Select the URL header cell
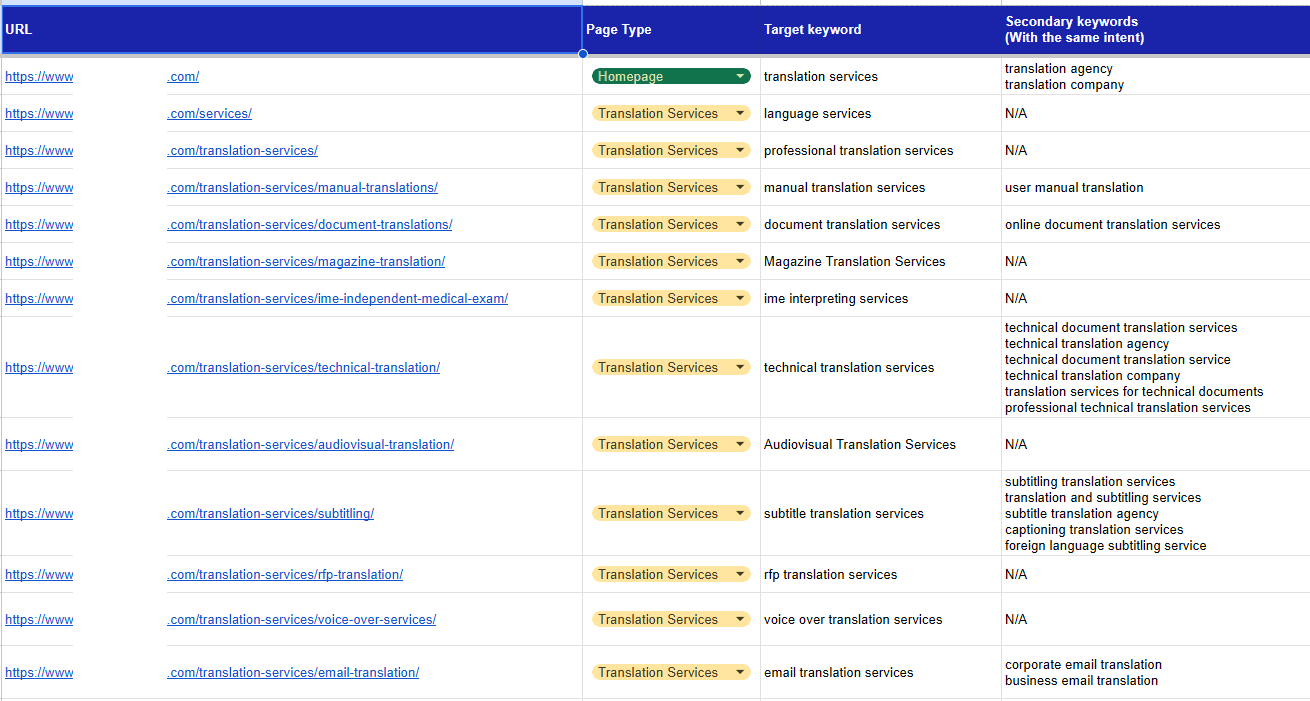 point(291,30)
